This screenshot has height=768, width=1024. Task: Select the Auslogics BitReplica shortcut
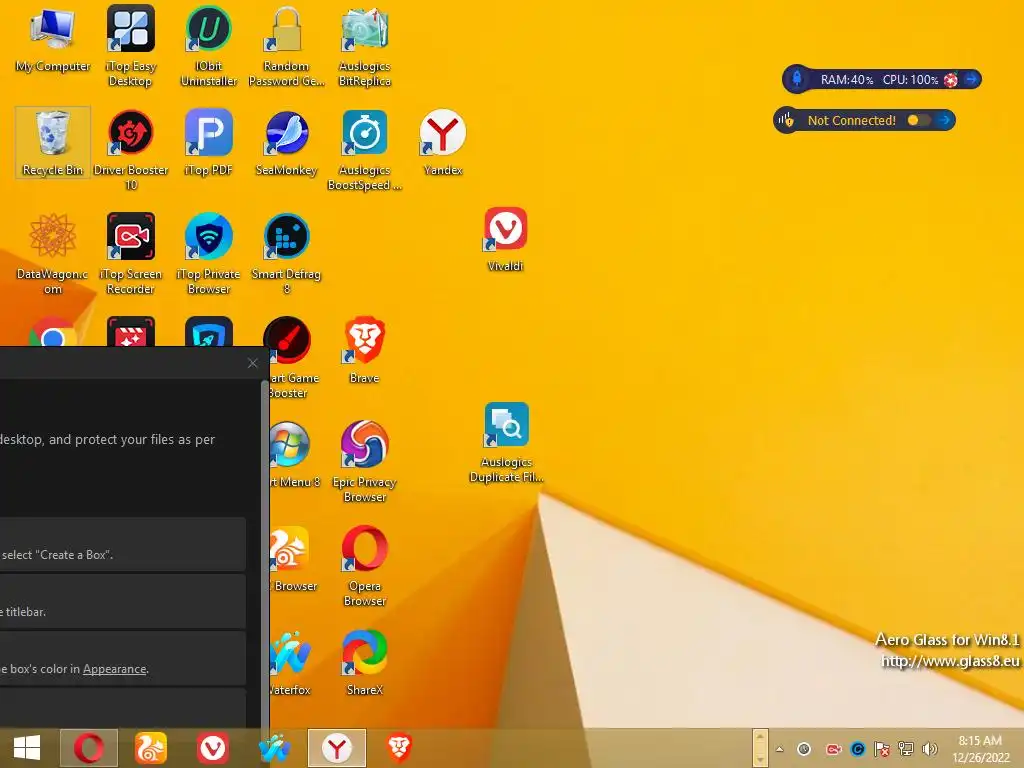pyautogui.click(x=364, y=46)
